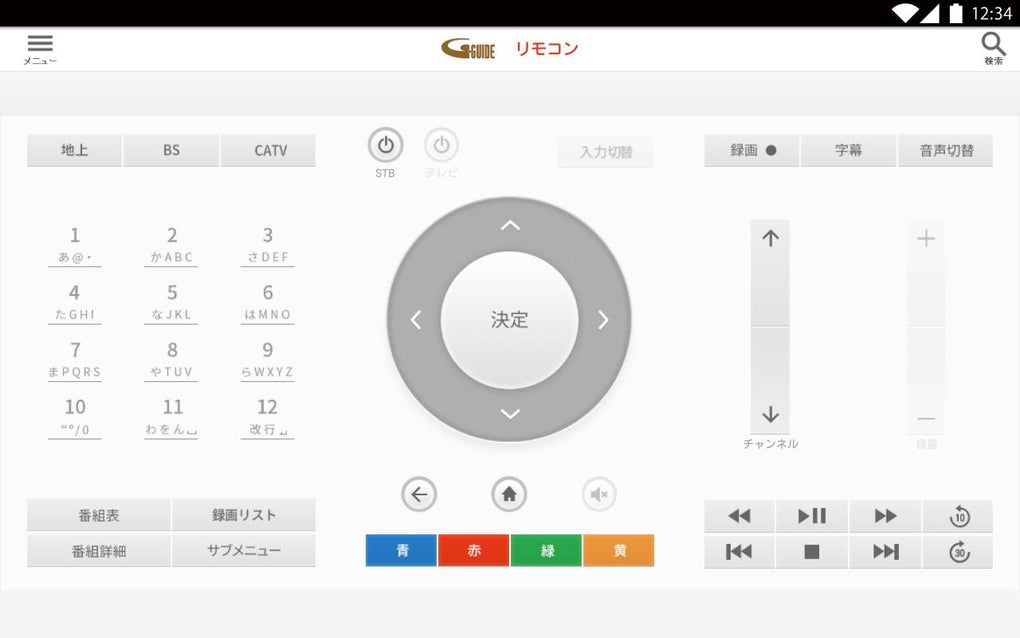The height and width of the screenshot is (638, 1020).
Task: Open the program guide via 番組表
Action: click(x=98, y=515)
